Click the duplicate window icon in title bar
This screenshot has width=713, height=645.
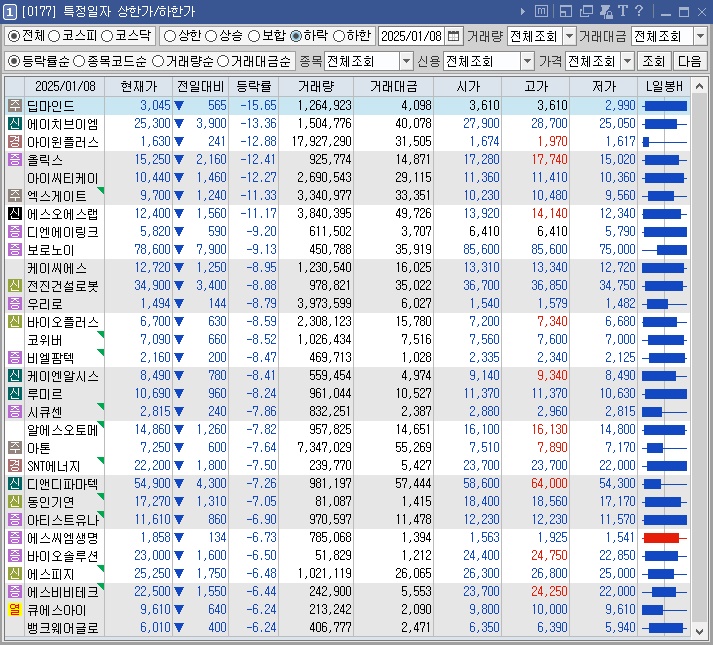(x=586, y=11)
